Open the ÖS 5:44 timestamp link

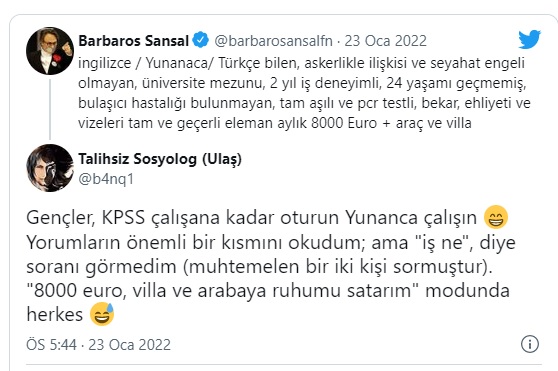[x=99, y=345]
